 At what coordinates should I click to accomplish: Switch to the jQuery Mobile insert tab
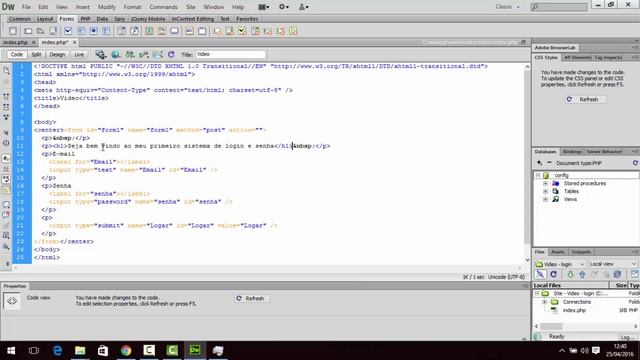tap(148, 19)
